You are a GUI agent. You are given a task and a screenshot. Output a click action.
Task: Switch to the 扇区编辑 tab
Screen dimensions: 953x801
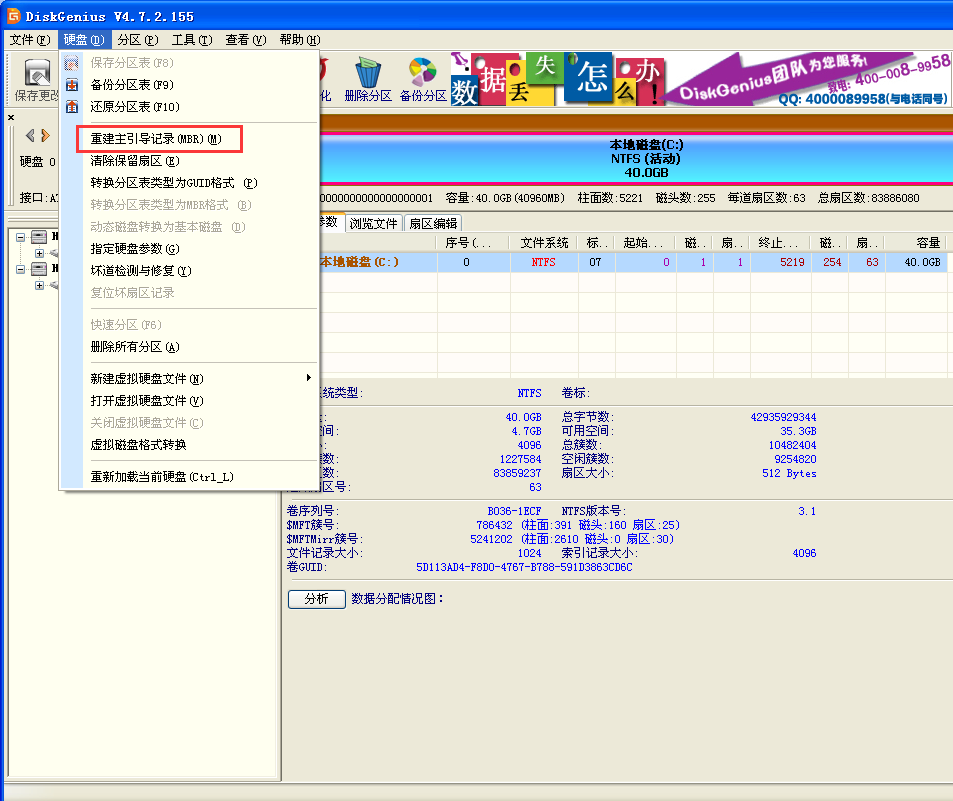(434, 223)
